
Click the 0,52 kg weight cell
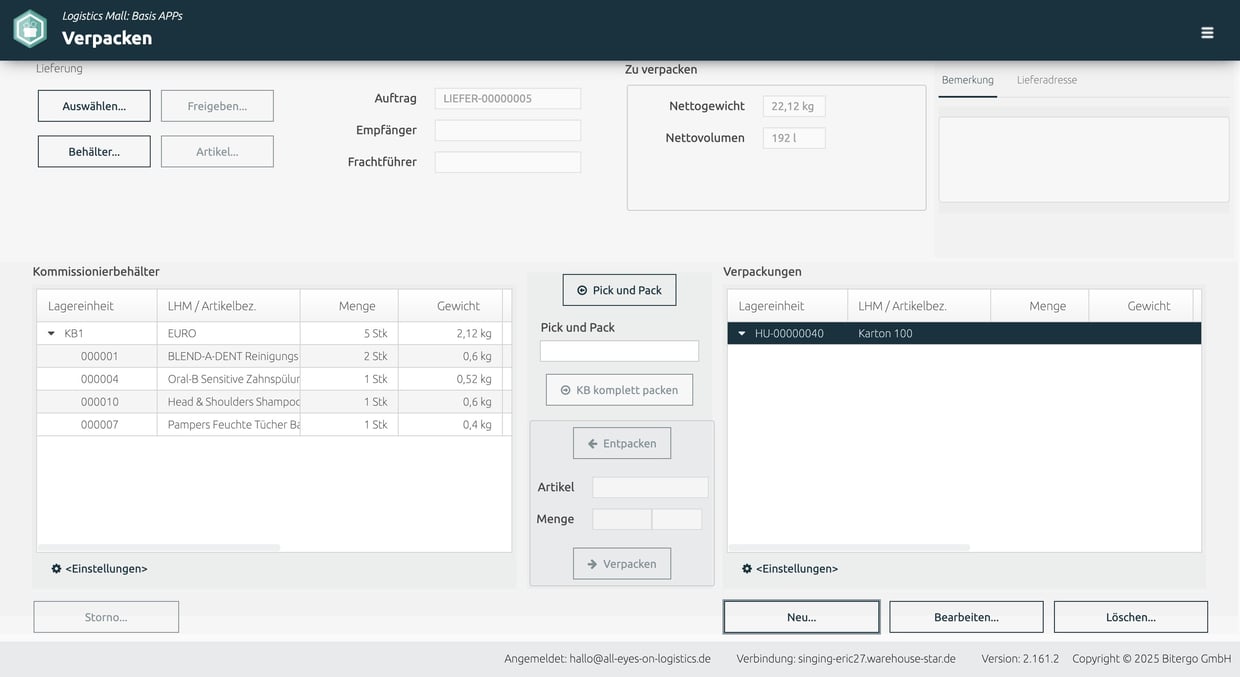tap(450, 379)
